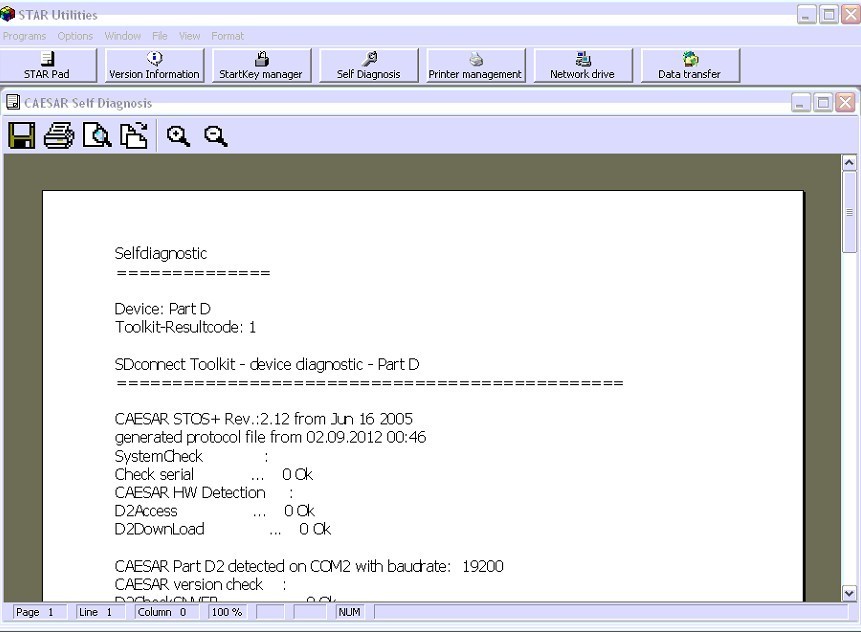Close the CAESAR Self Diagnosis window
This screenshot has height=632, width=861.
[x=845, y=103]
